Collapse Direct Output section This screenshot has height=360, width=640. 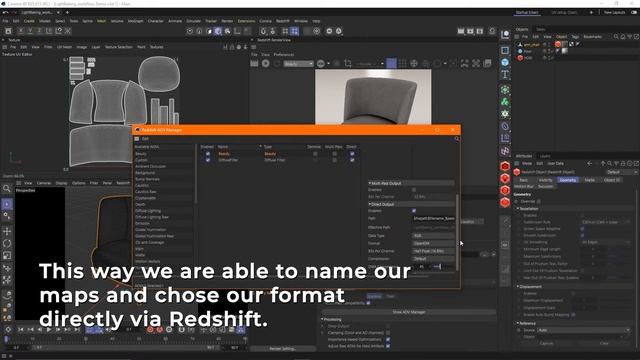click(370, 204)
